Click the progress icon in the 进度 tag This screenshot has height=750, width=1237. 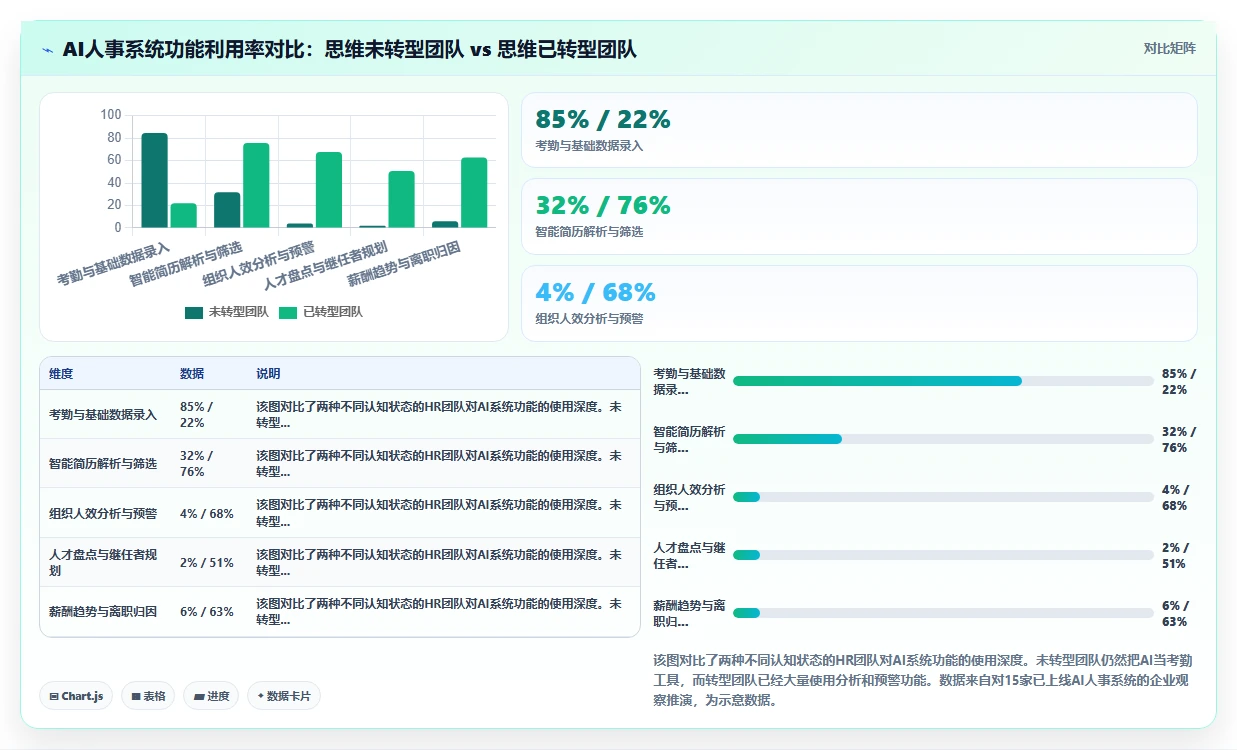tap(199, 696)
